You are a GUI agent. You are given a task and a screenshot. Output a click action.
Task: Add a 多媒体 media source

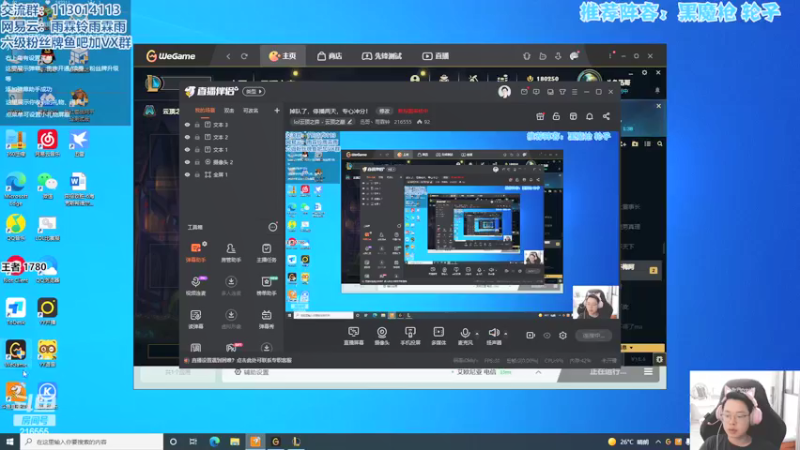click(x=438, y=336)
